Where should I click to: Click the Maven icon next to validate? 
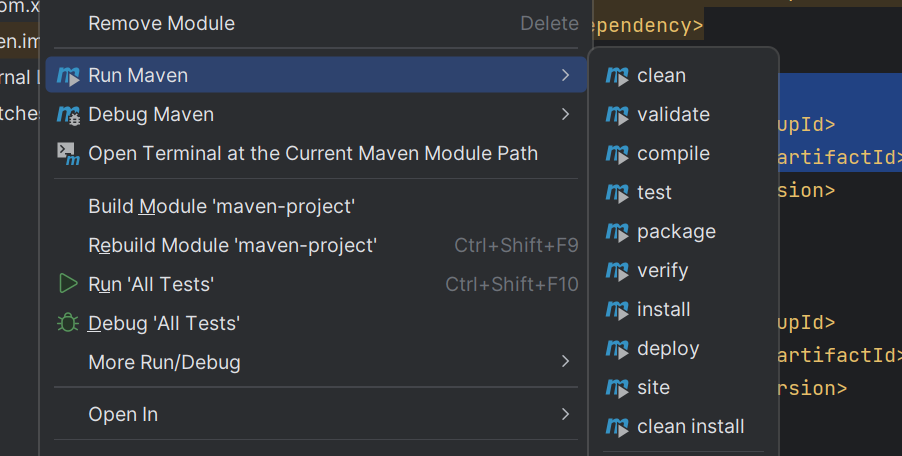(617, 115)
